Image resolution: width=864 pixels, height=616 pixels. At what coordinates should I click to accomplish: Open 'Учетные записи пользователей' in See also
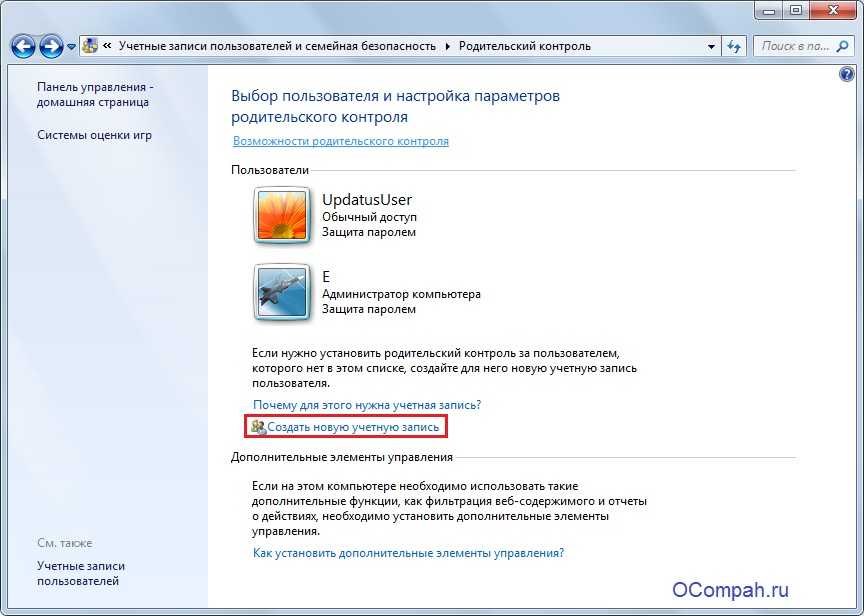coord(81,573)
